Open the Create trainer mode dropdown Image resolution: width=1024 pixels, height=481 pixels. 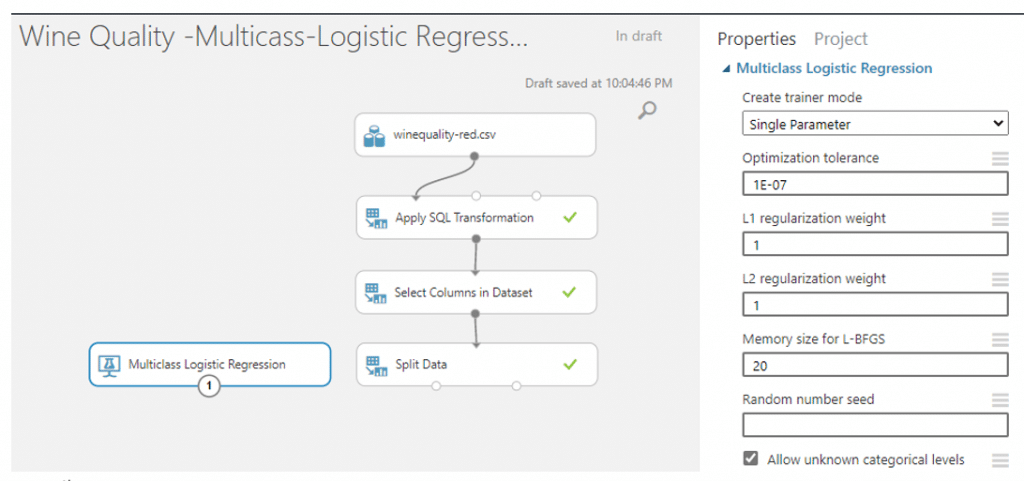875,123
